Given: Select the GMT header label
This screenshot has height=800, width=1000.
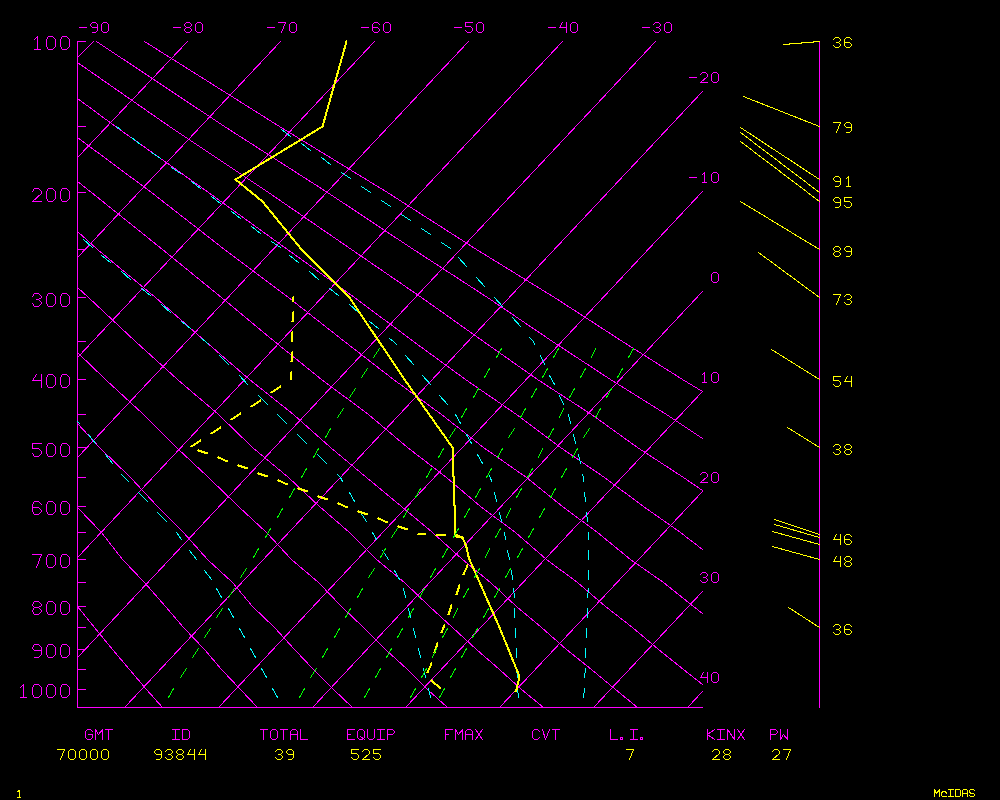Looking at the screenshot, I should click(99, 735).
